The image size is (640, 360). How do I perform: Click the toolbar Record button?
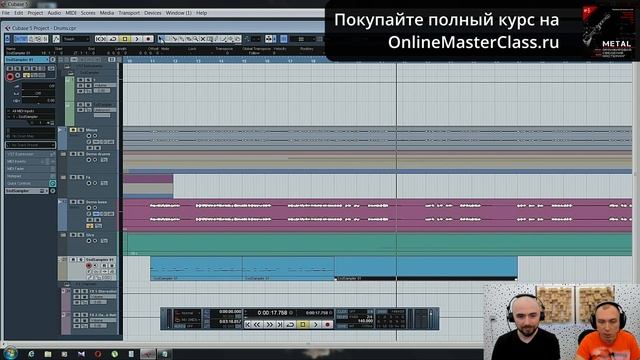click(148, 39)
